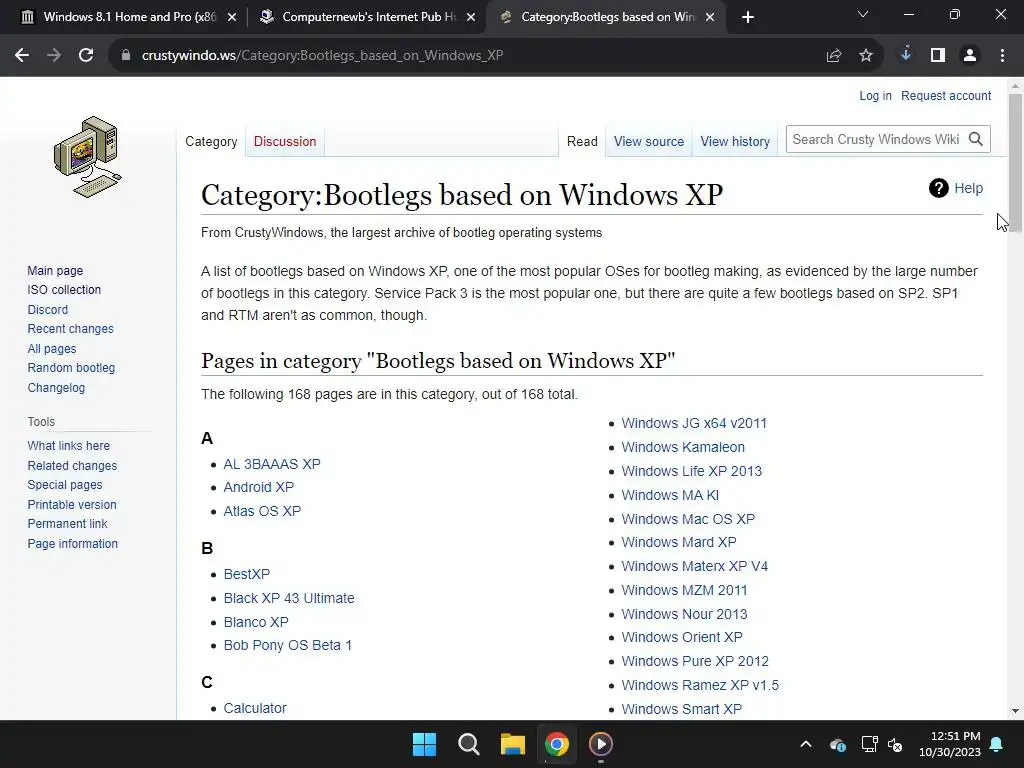Click the Log in link
1024x768 pixels.
coord(875,95)
